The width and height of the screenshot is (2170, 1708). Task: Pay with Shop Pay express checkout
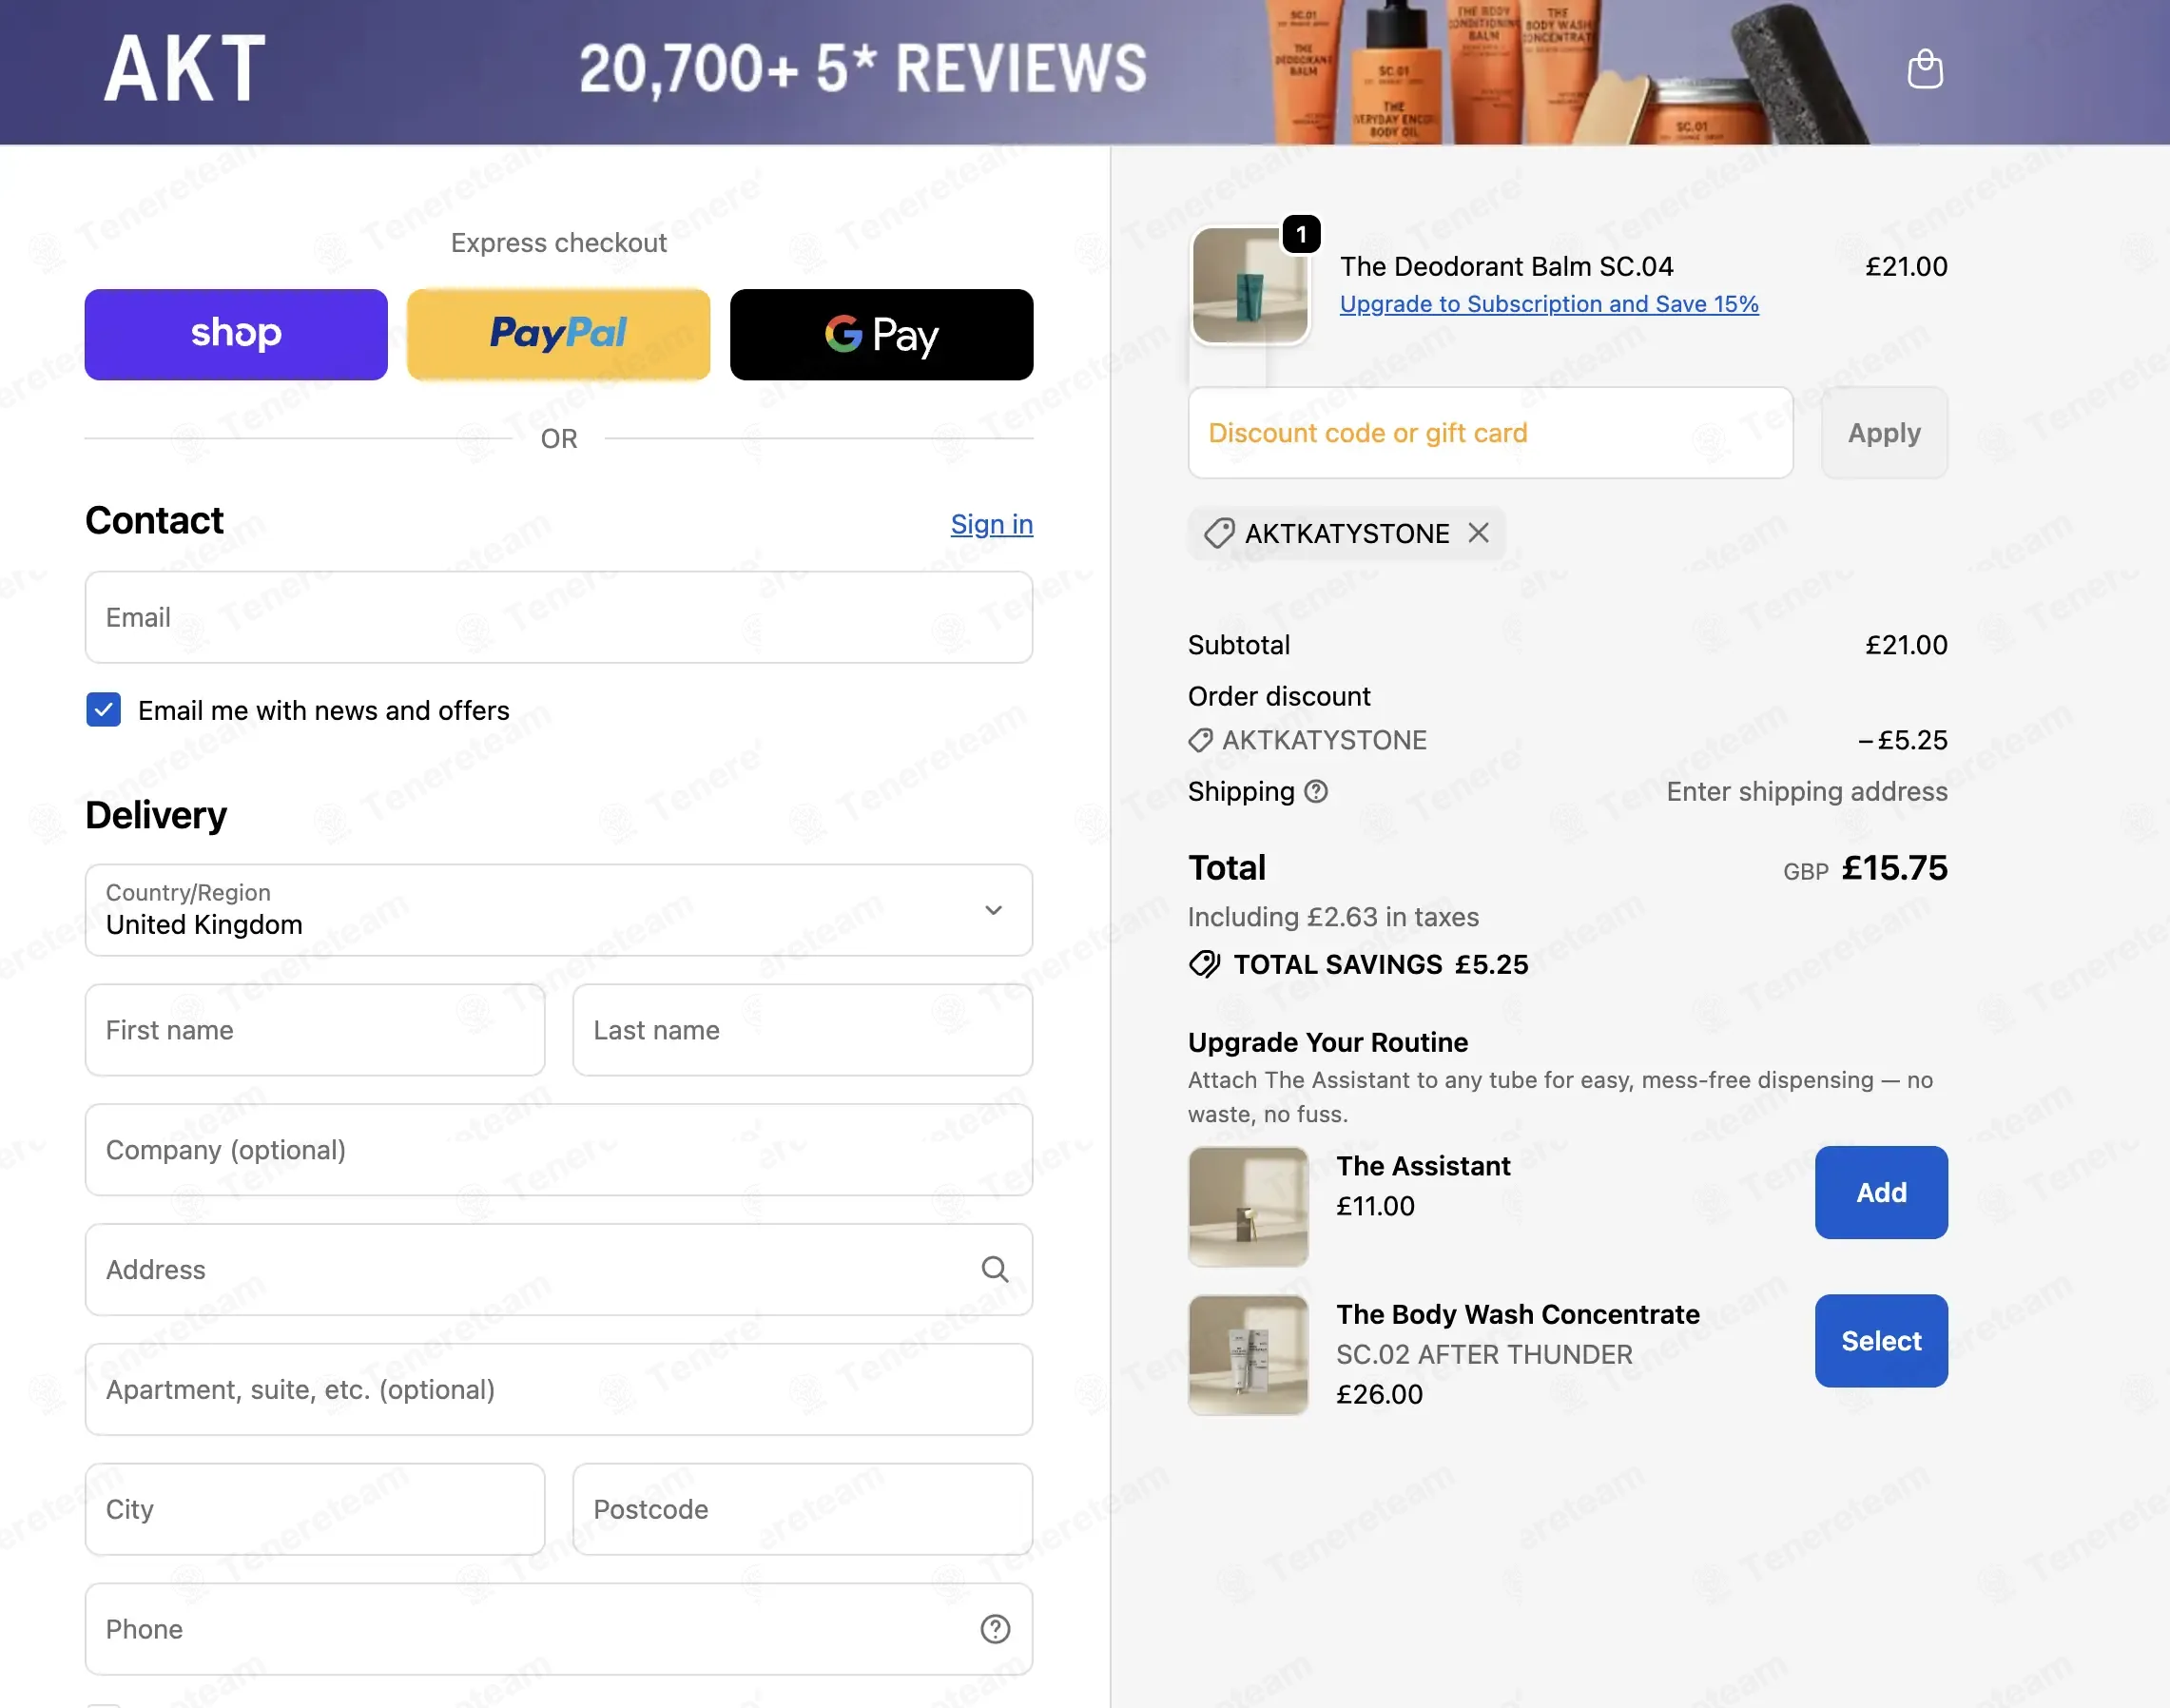click(x=236, y=335)
